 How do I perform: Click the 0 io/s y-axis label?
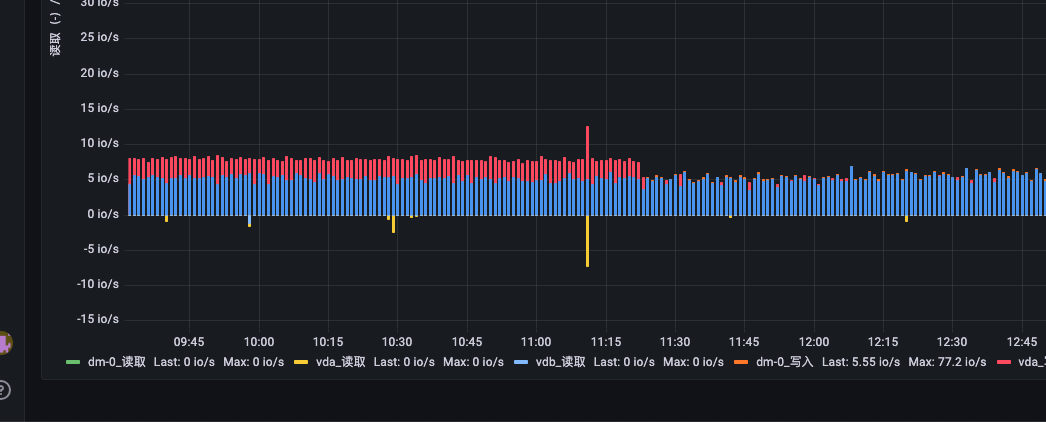tap(102, 214)
